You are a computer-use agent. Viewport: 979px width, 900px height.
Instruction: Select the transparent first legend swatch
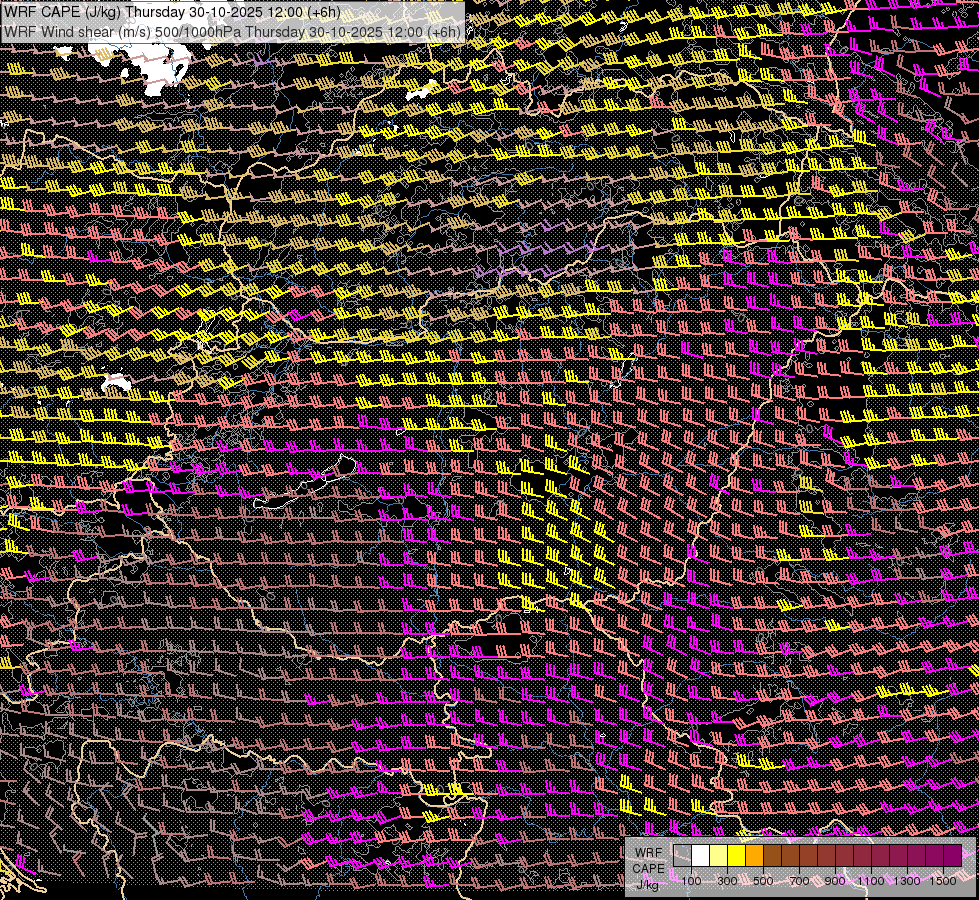tap(682, 855)
